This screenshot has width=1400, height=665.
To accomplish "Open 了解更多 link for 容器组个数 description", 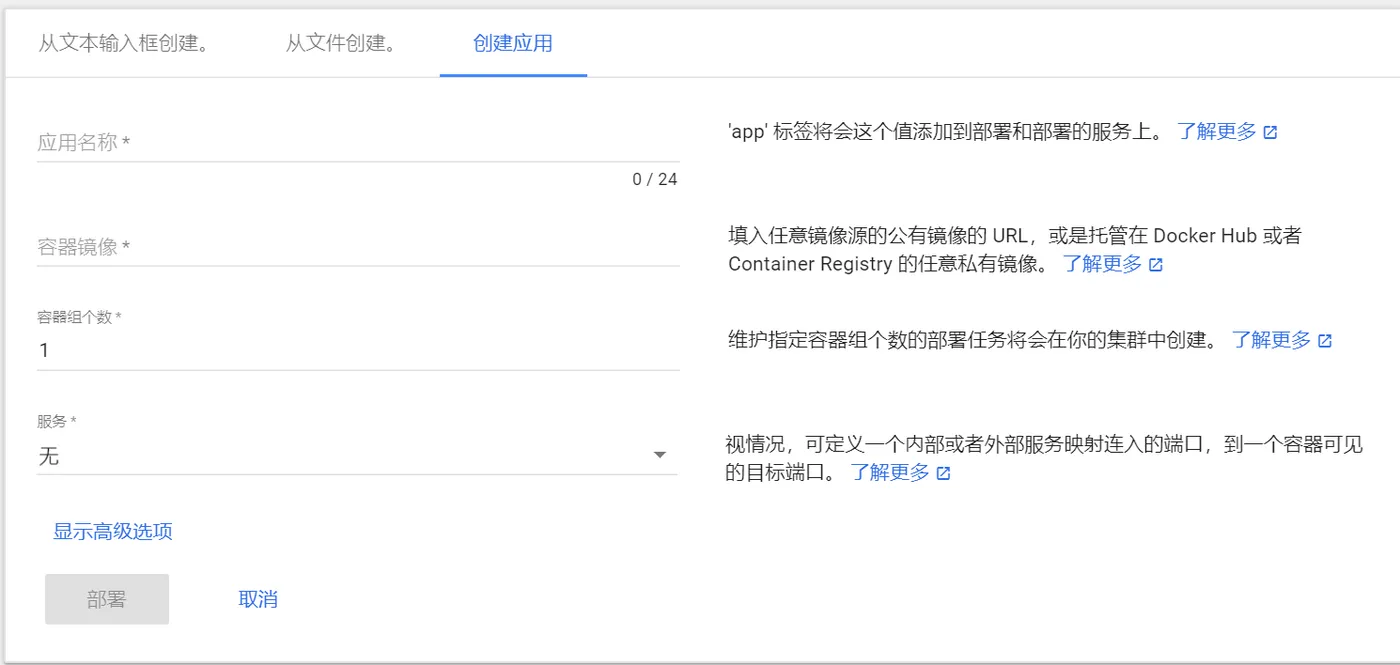I will pos(1271,340).
